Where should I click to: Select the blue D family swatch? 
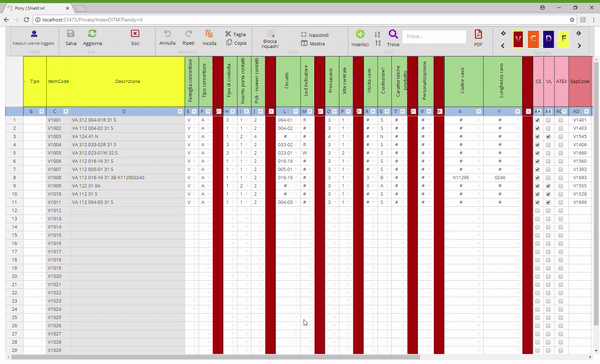(548, 39)
